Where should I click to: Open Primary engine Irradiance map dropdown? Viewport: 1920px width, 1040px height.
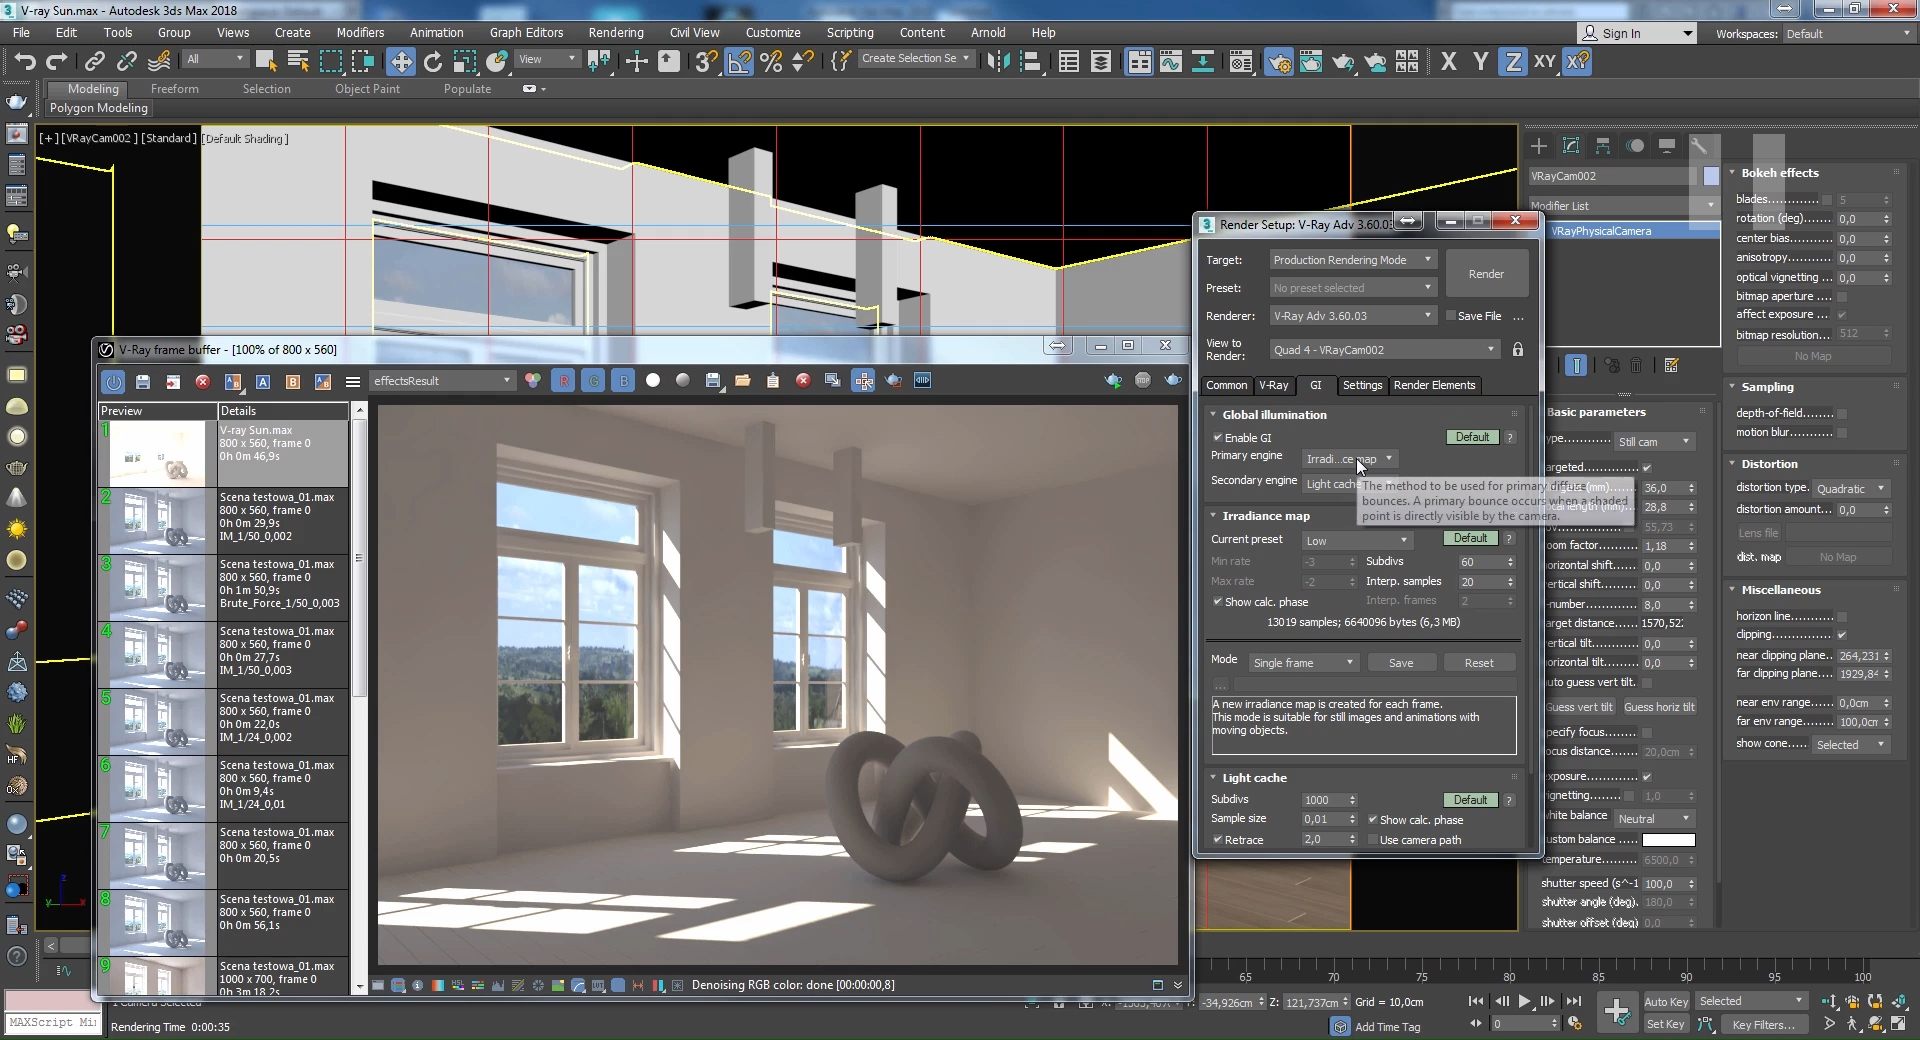[1350, 459]
